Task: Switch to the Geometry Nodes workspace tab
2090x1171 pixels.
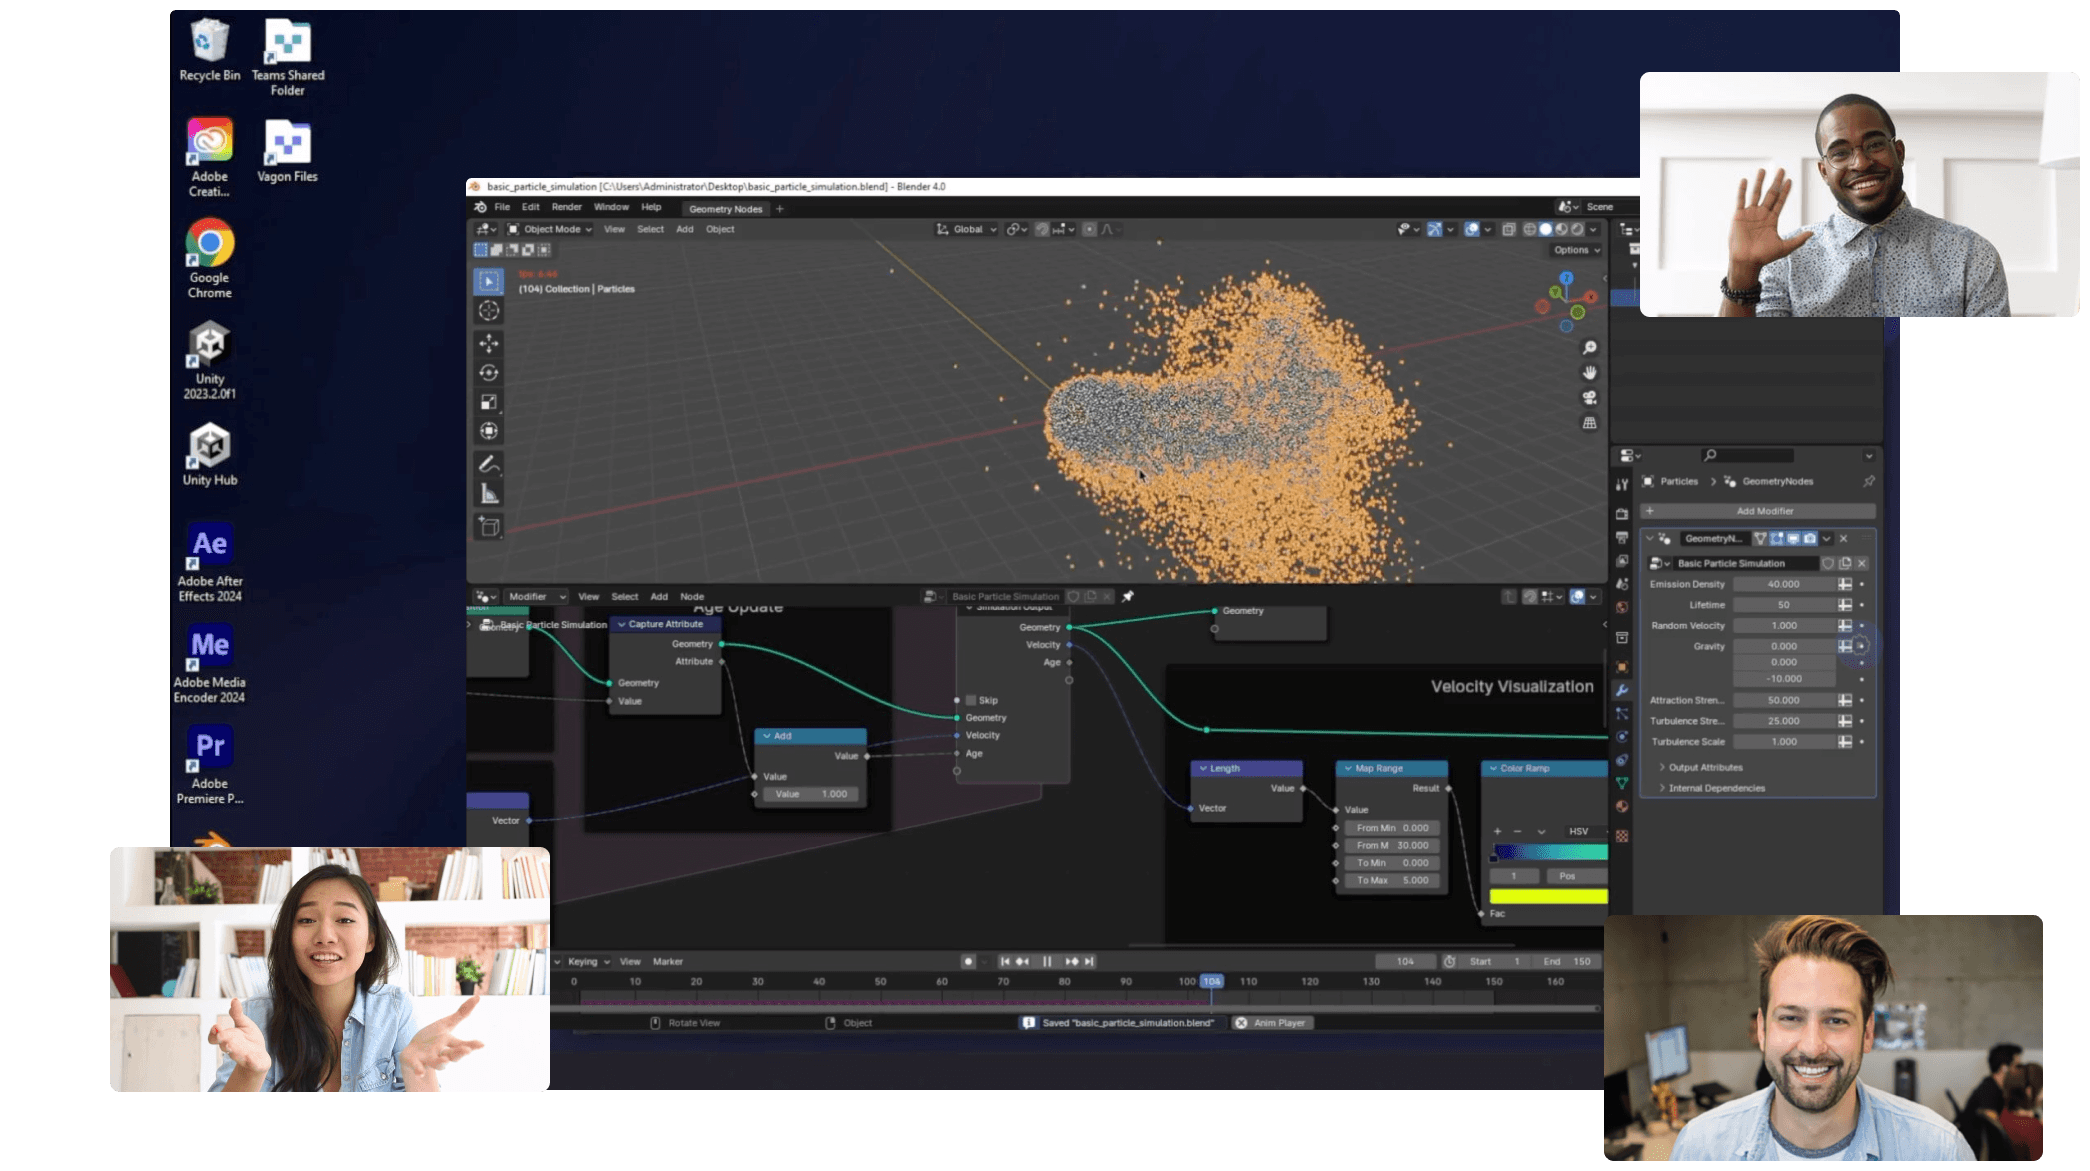Action: 725,208
